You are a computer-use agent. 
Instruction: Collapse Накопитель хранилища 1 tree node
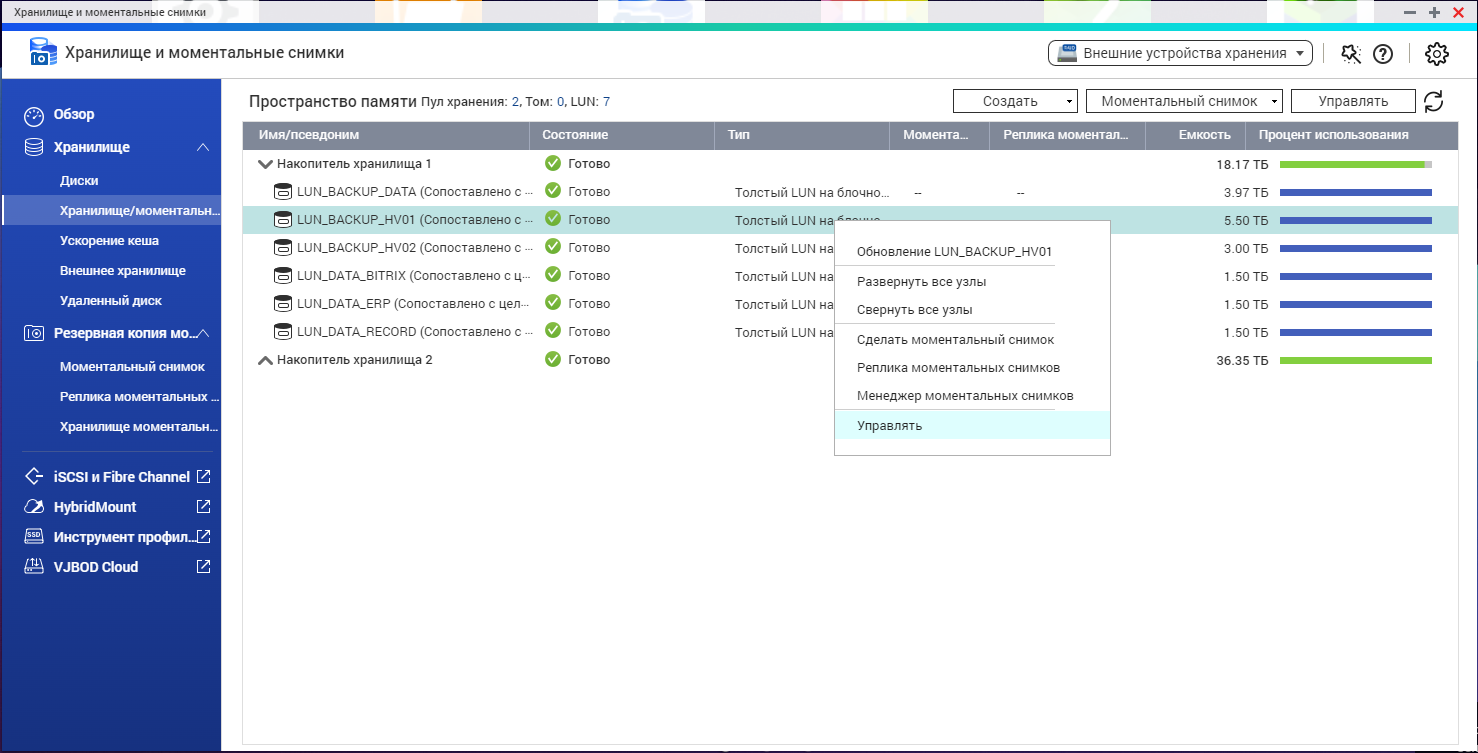coord(265,164)
